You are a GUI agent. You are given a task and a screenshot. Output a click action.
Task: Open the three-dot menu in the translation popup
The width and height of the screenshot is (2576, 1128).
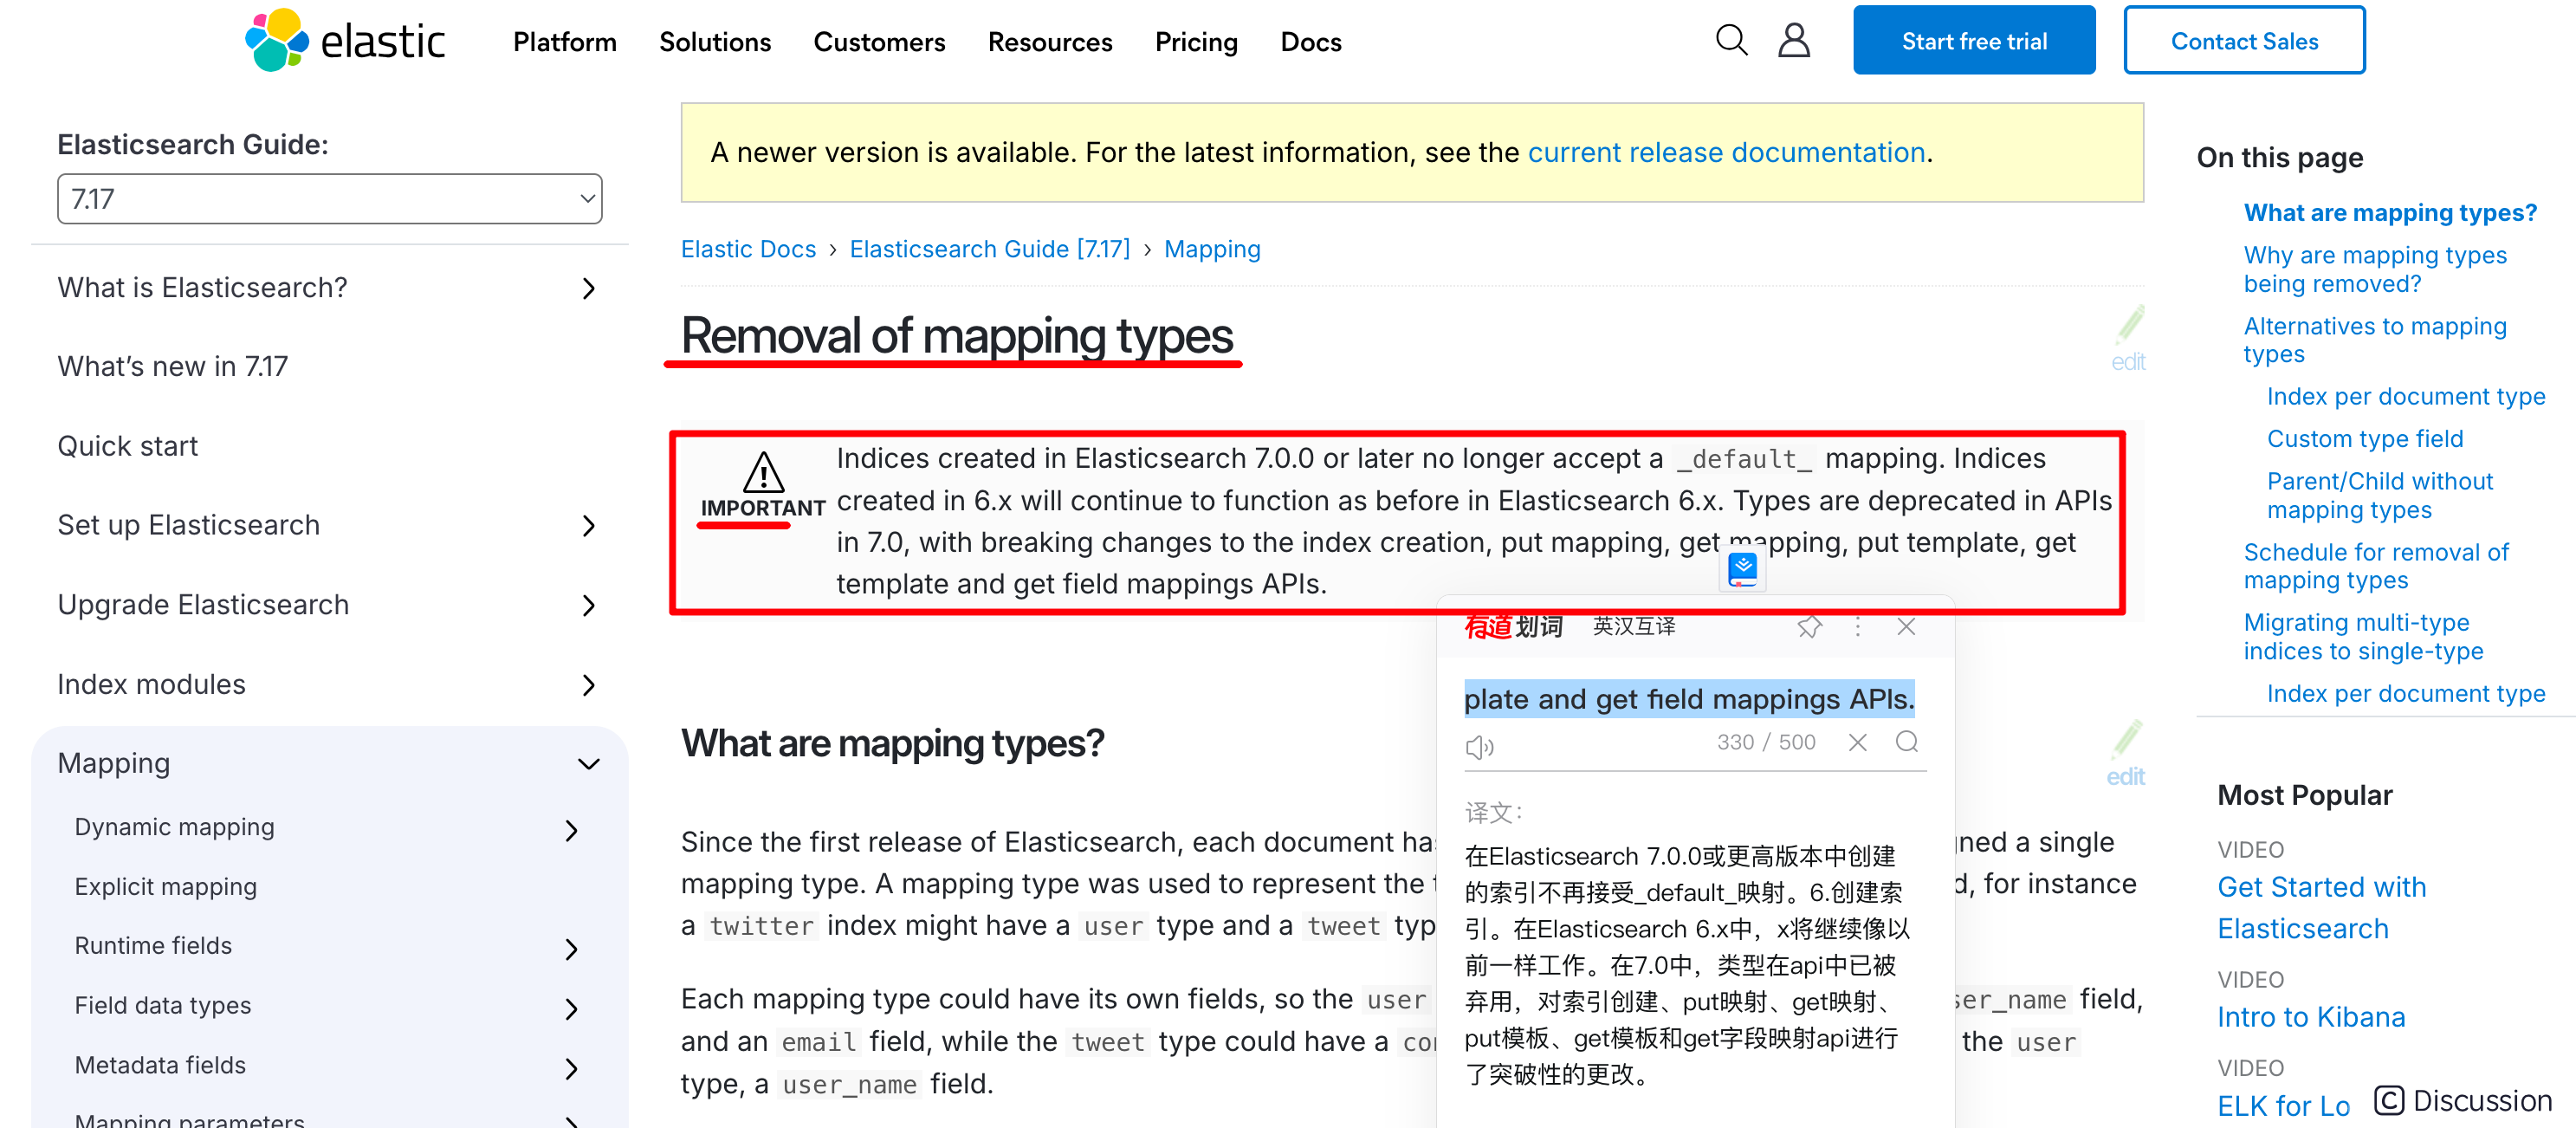point(1858,627)
